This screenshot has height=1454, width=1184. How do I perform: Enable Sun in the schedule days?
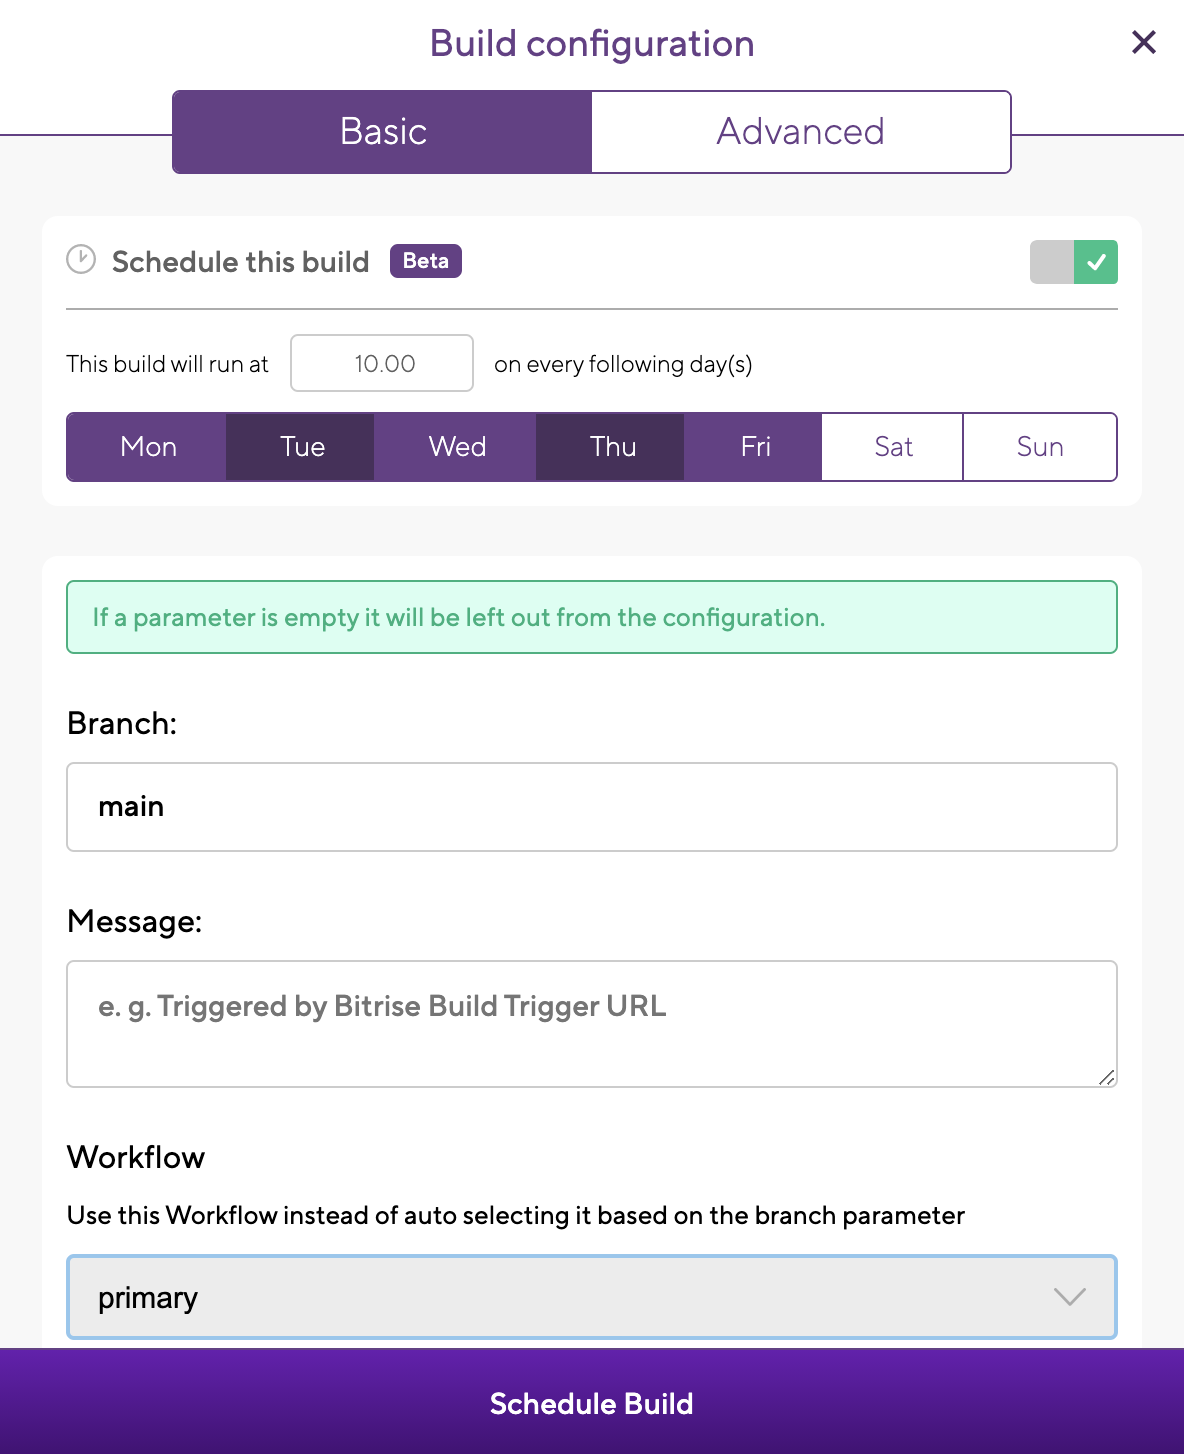pyautogui.click(x=1039, y=447)
